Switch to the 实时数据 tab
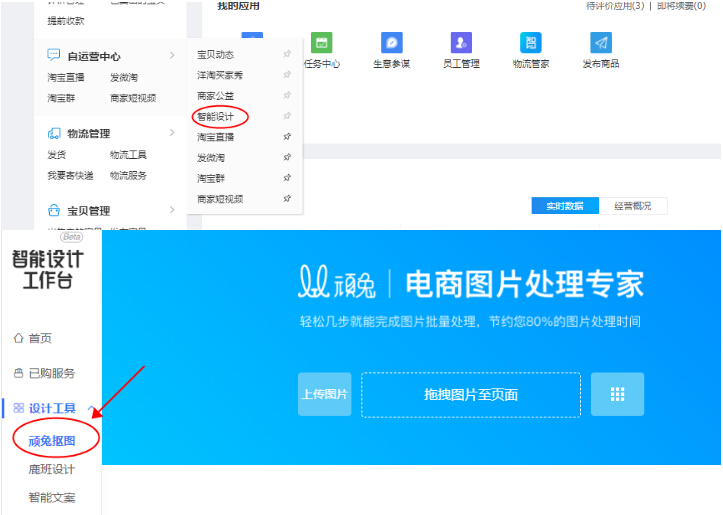 [x=565, y=205]
